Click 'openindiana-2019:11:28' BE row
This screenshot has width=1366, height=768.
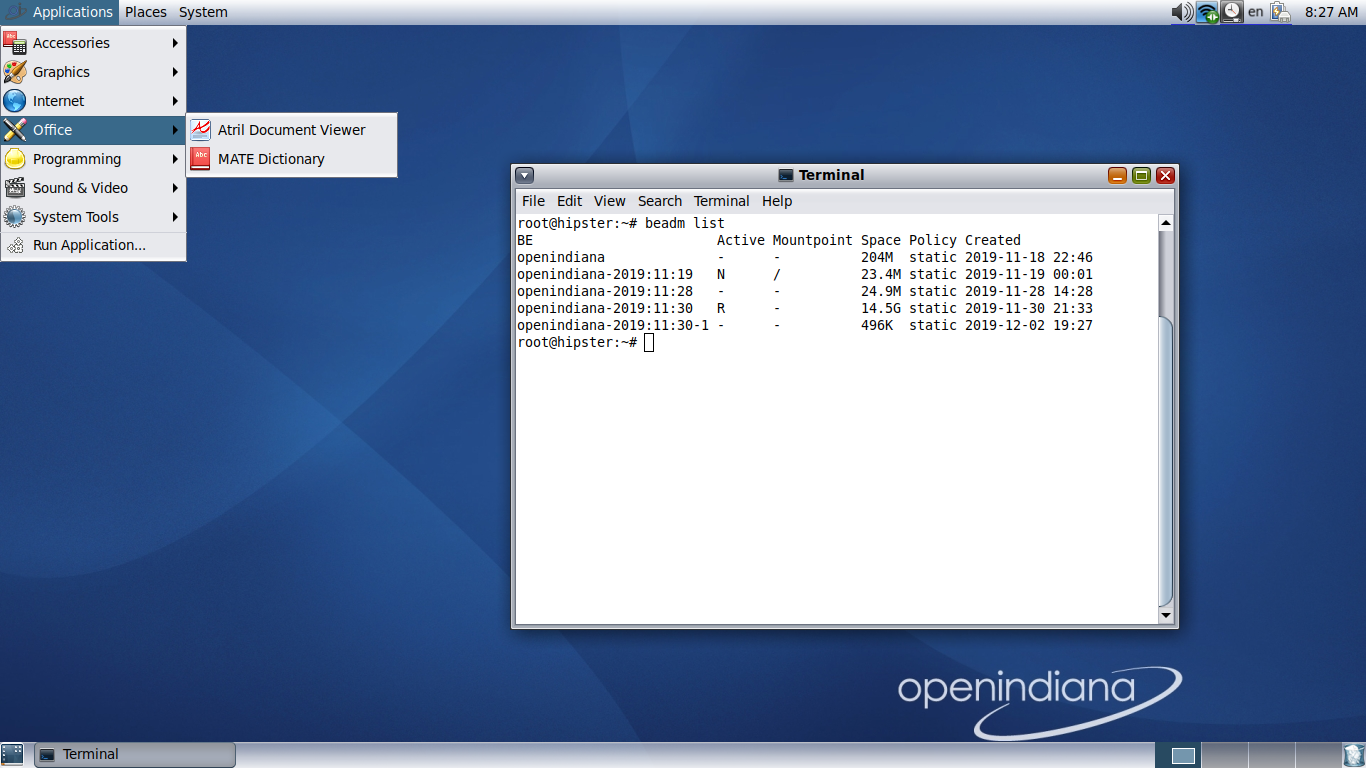tap(805, 291)
